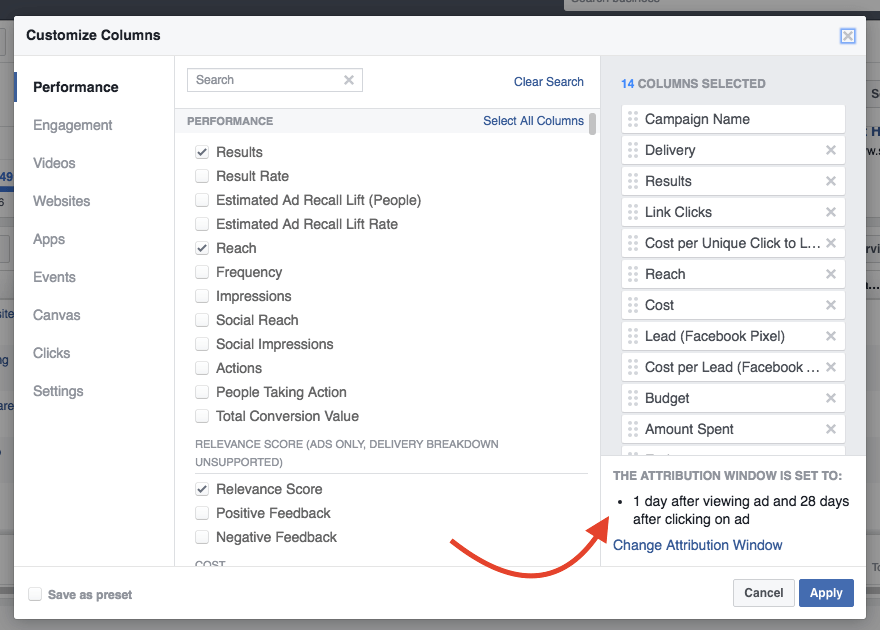The height and width of the screenshot is (630, 880).
Task: Select the Campaign Name column row
Action: [x=733, y=119]
